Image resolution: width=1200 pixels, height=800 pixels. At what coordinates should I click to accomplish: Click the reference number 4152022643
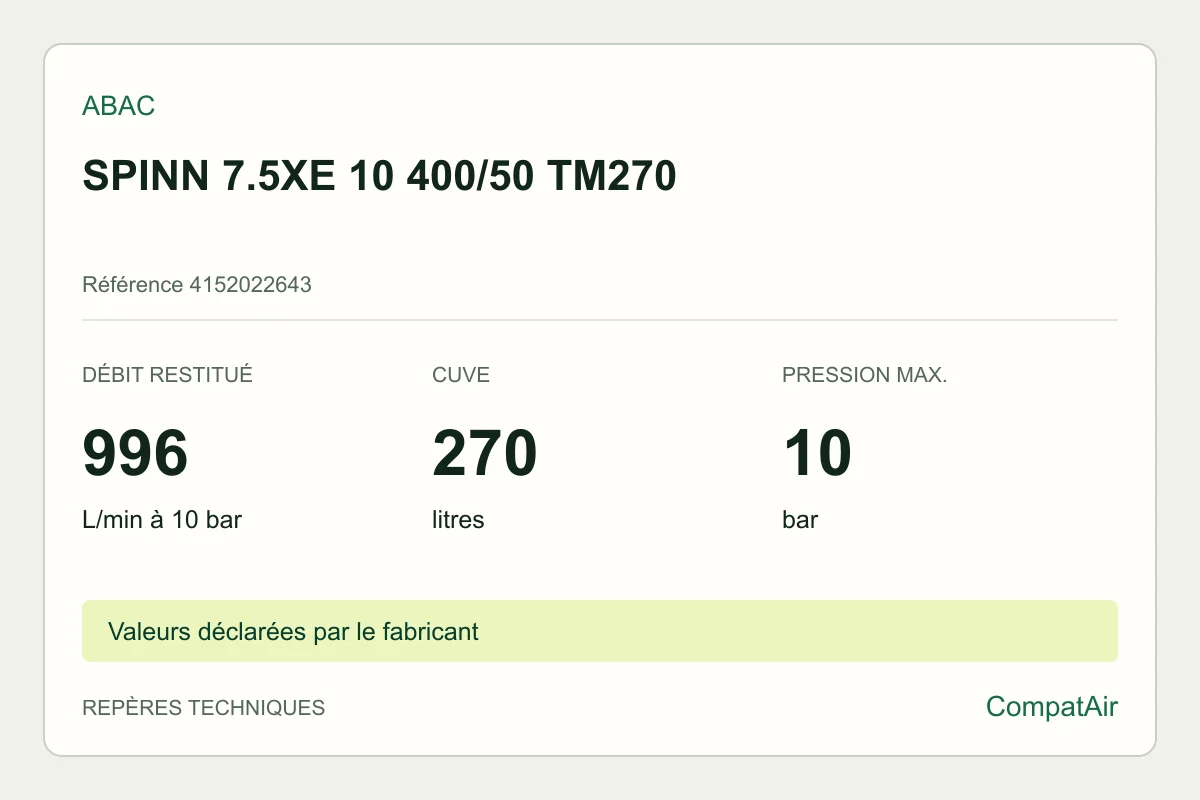pos(250,285)
